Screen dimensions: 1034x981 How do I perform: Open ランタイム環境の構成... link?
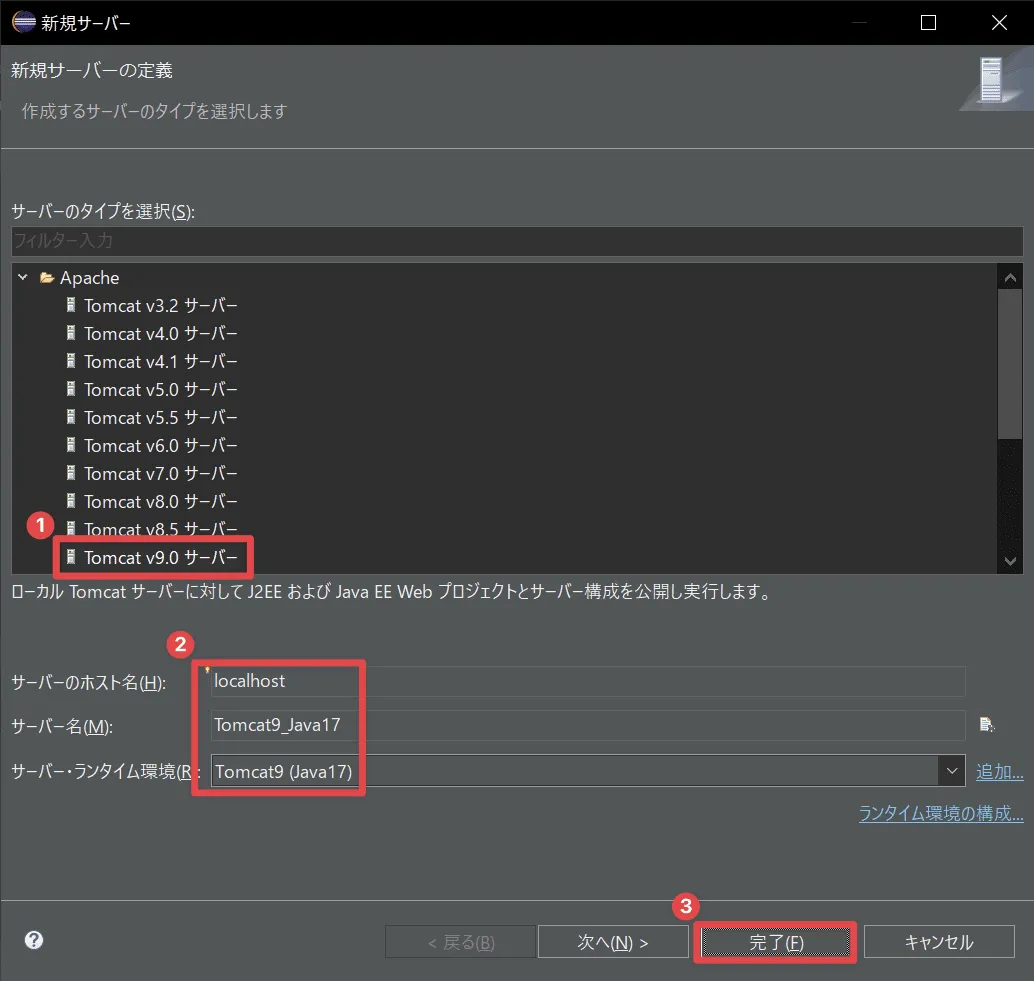tap(941, 814)
